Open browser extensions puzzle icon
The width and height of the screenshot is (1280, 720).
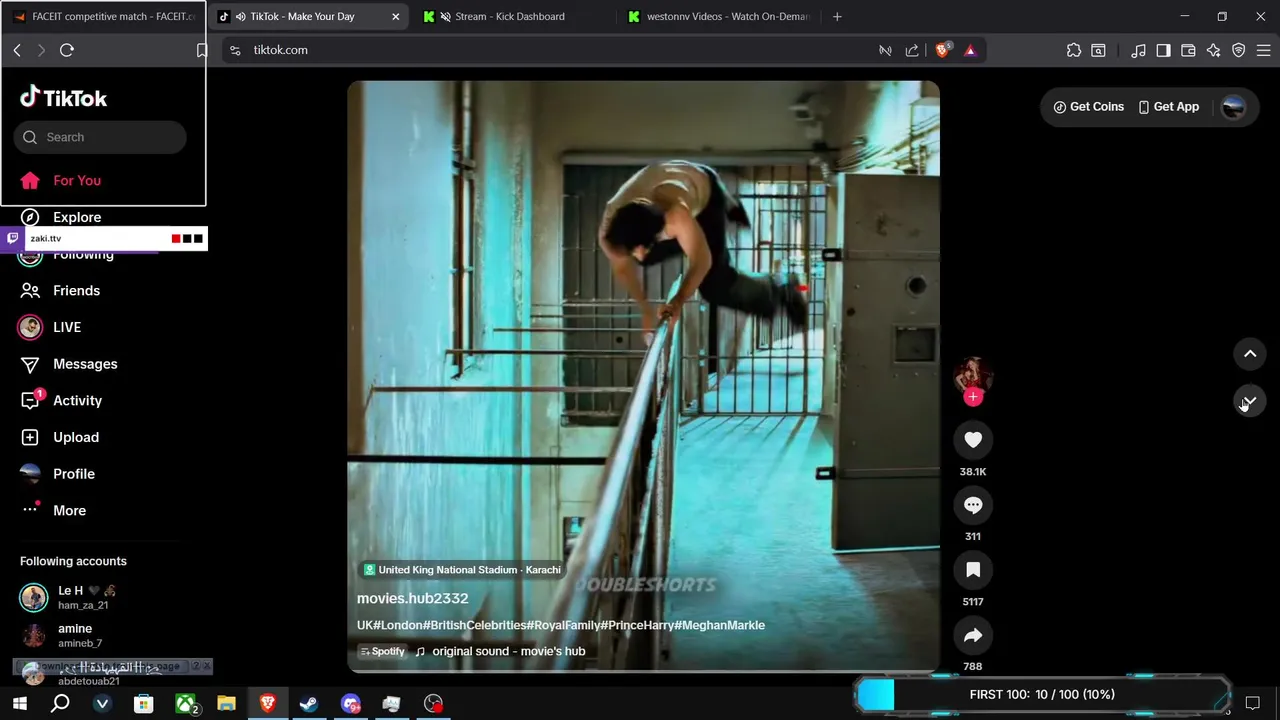[x=1074, y=50]
